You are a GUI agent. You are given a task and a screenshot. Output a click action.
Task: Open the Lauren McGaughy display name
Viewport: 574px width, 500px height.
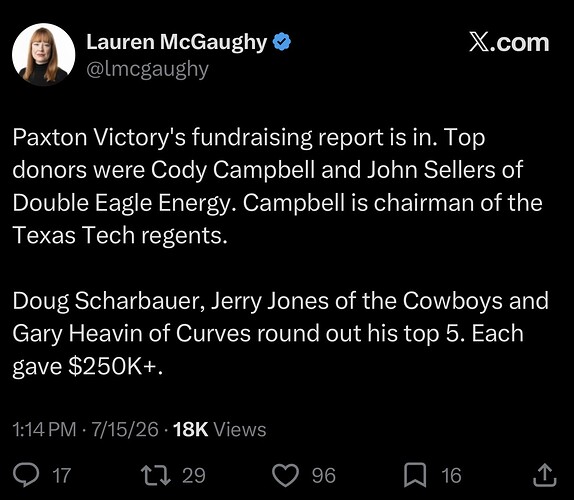[x=177, y=42]
